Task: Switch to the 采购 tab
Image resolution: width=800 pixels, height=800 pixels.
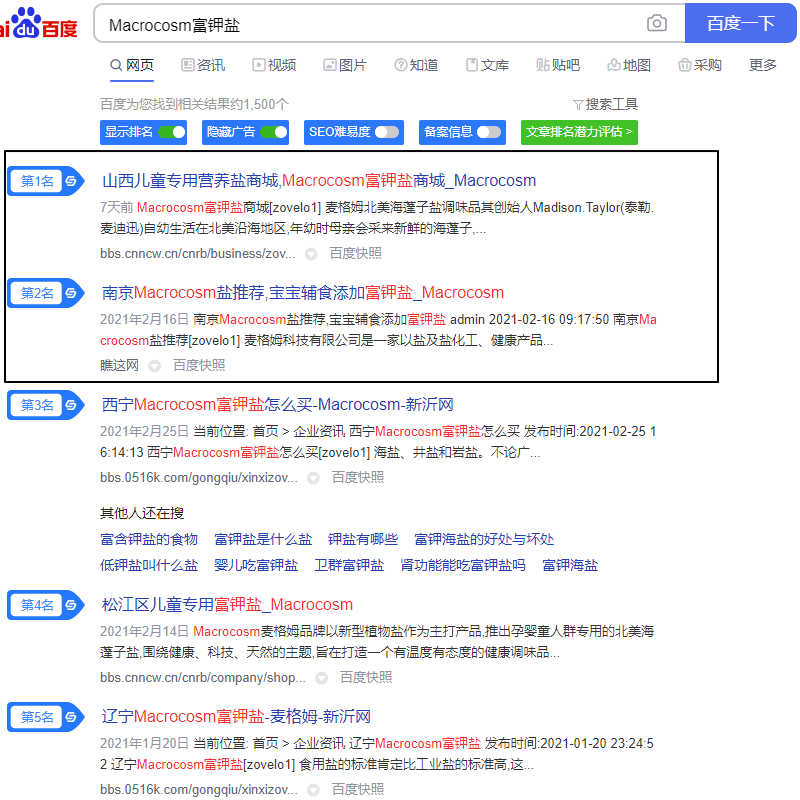Action: coord(700,65)
